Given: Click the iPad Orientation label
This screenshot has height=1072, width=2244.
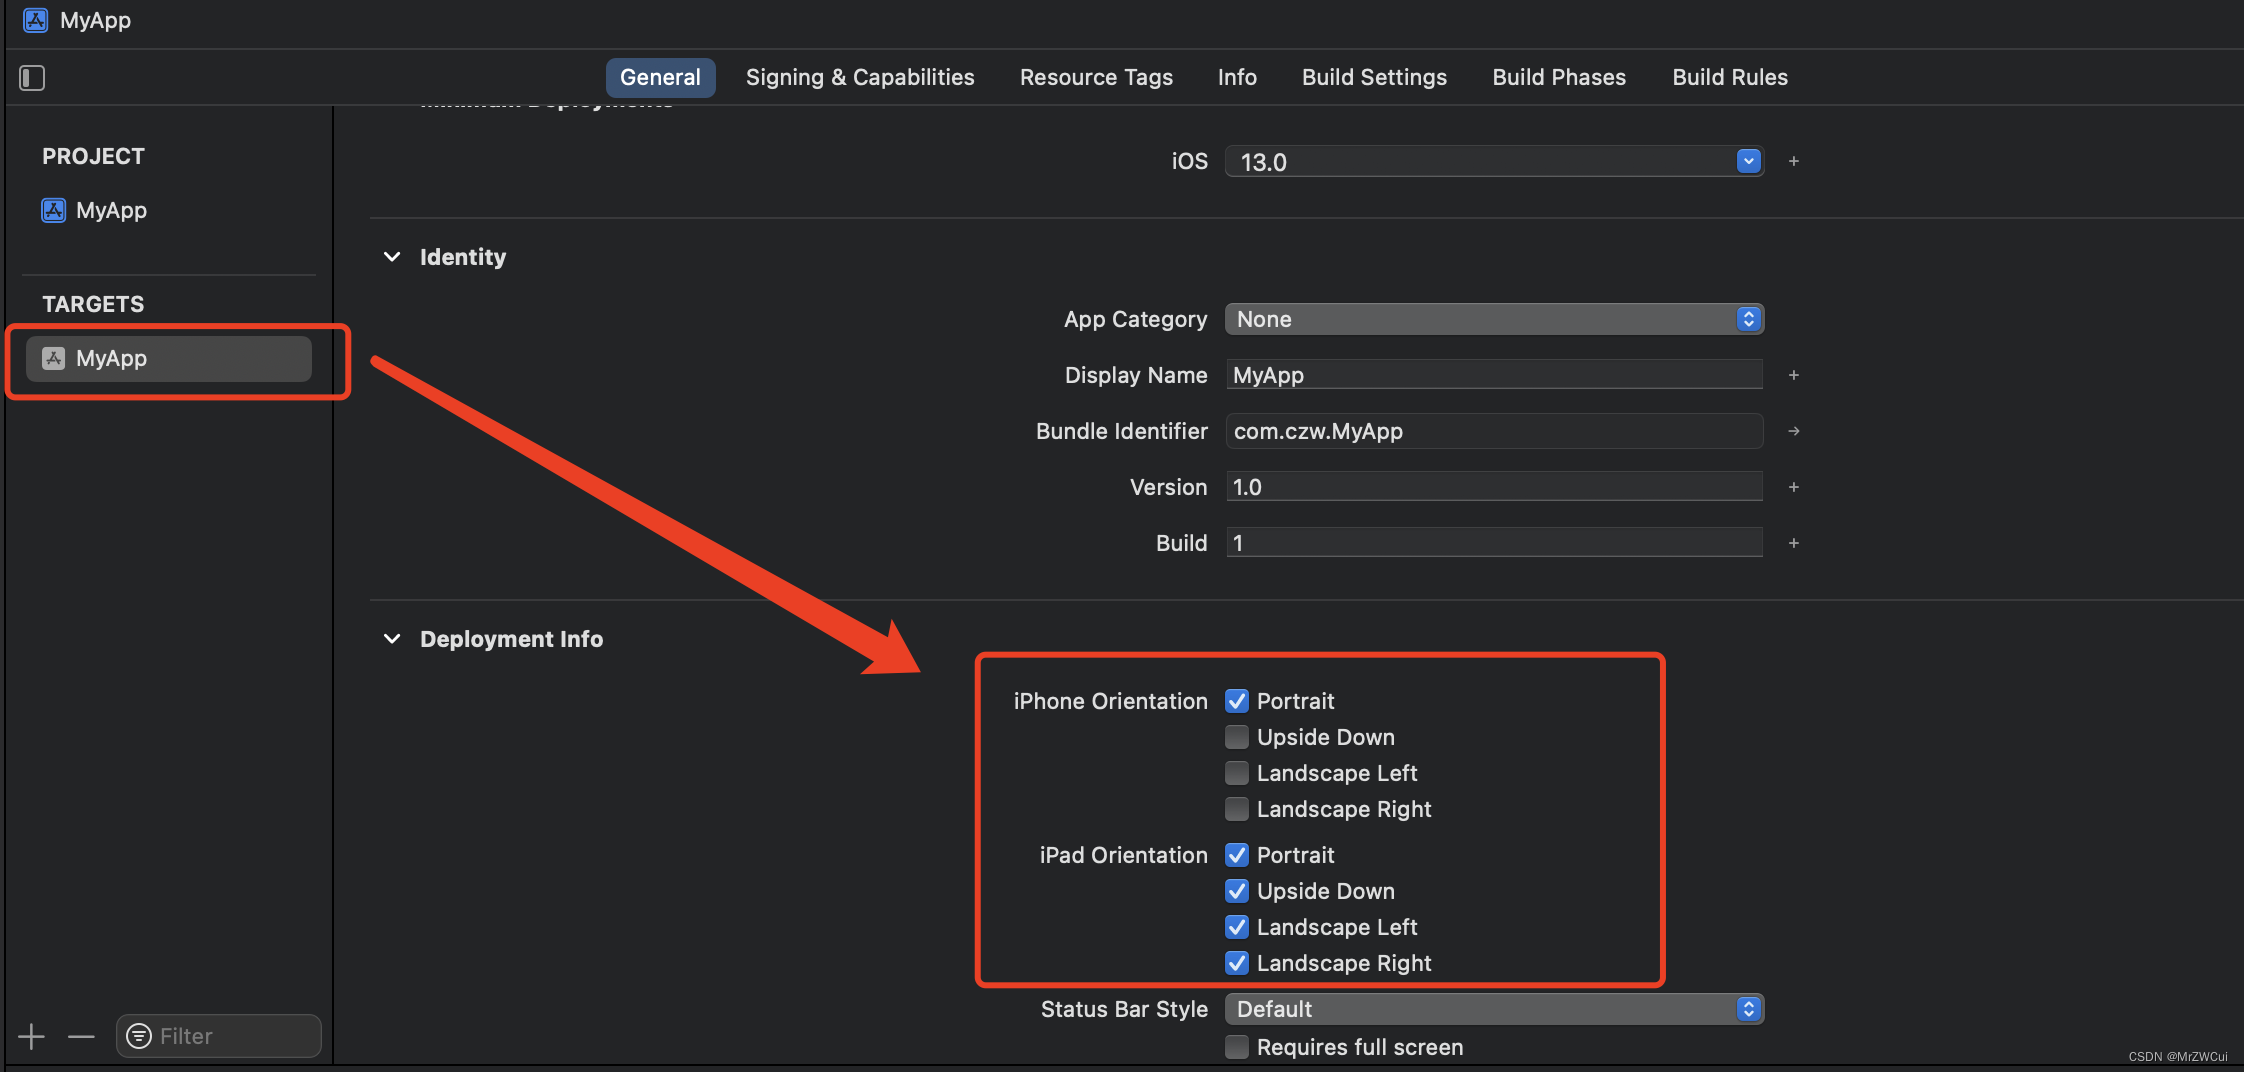Looking at the screenshot, I should (x=1124, y=855).
